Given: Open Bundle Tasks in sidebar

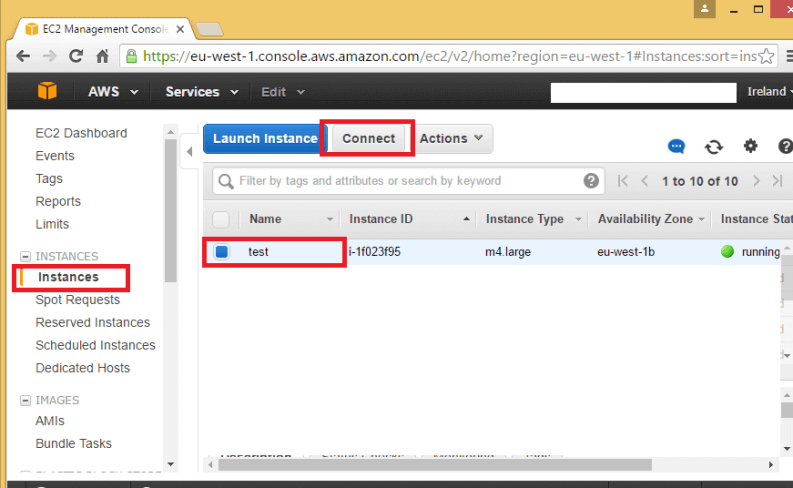Looking at the screenshot, I should click(73, 444).
